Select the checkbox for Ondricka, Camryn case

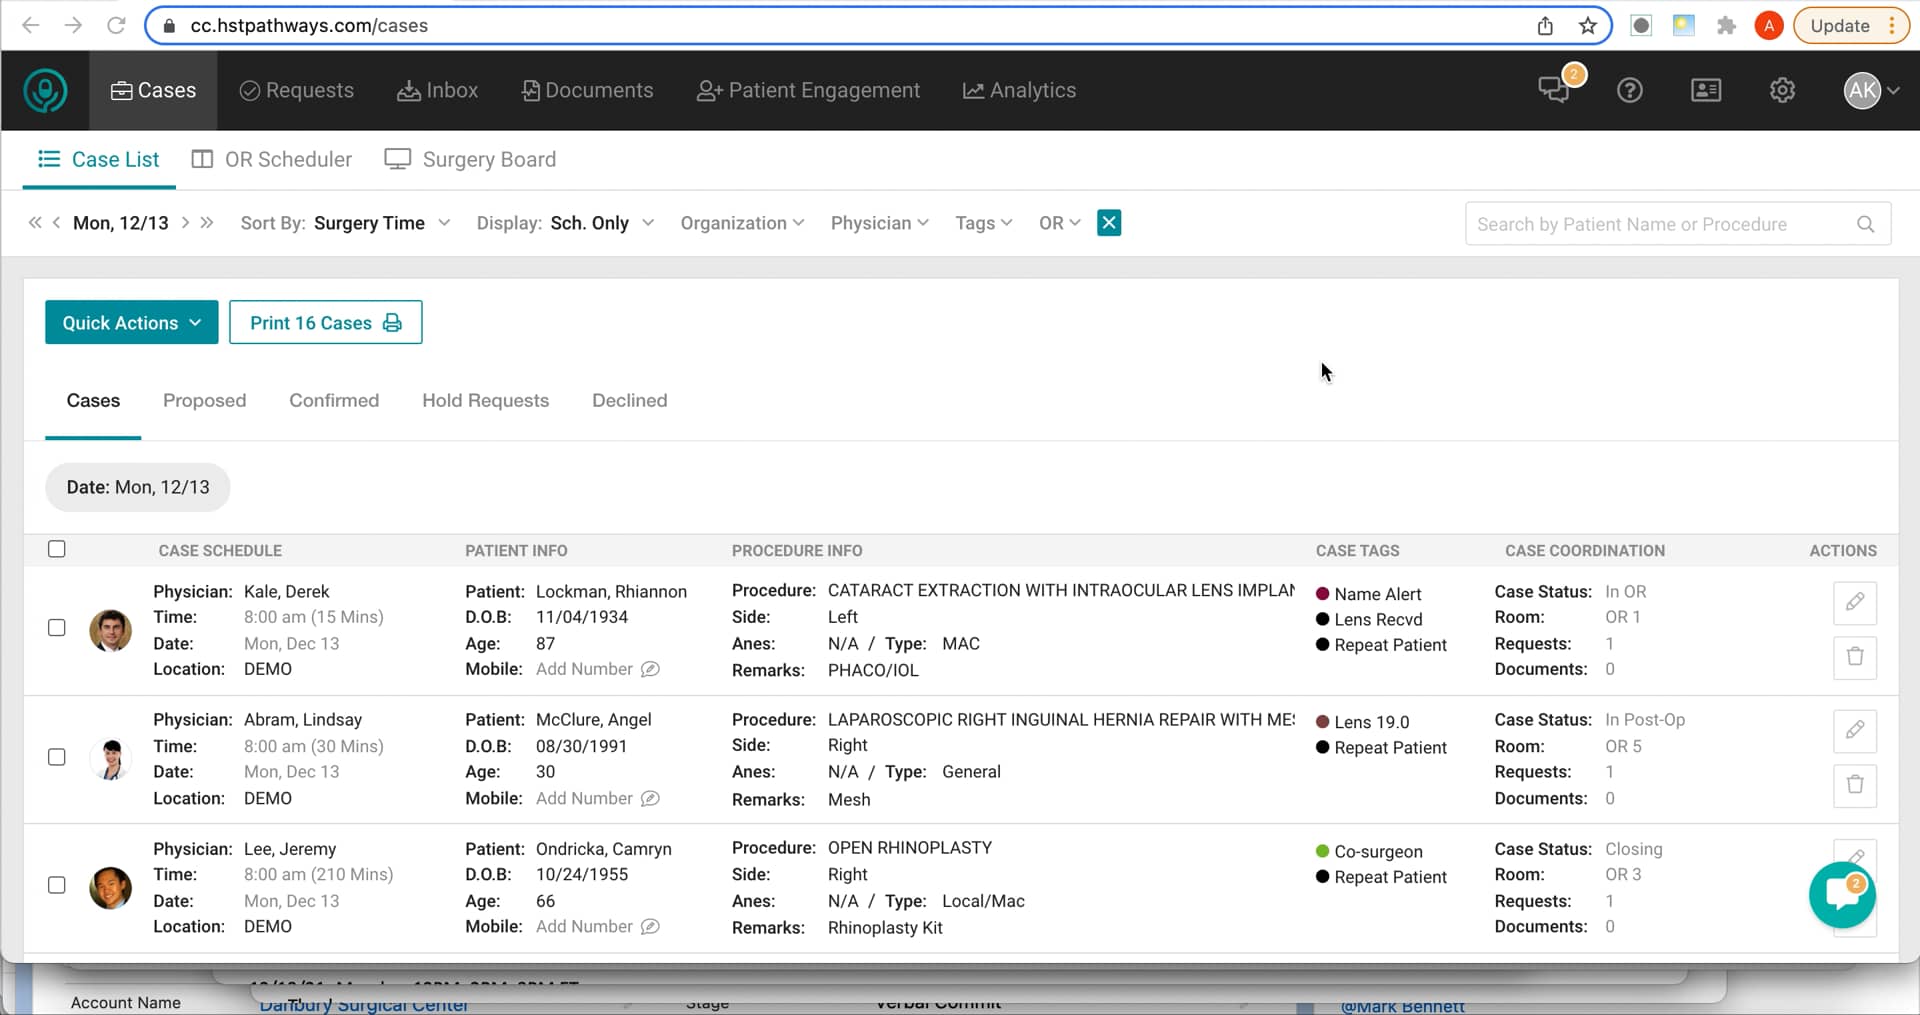pyautogui.click(x=57, y=885)
